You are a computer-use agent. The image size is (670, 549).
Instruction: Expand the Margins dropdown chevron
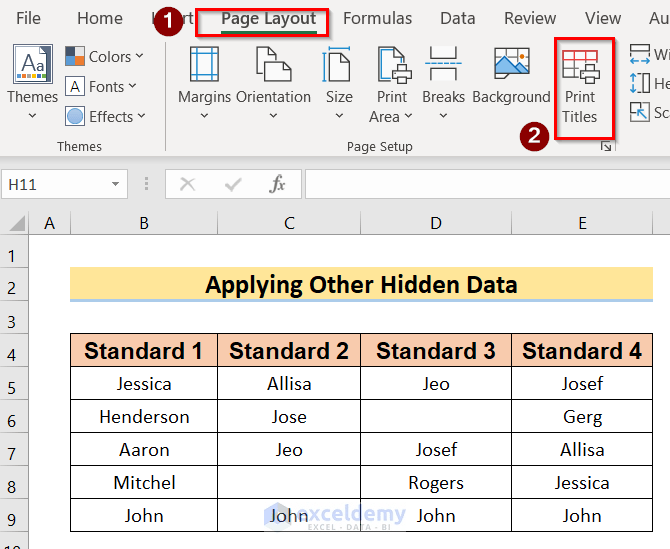(x=204, y=116)
